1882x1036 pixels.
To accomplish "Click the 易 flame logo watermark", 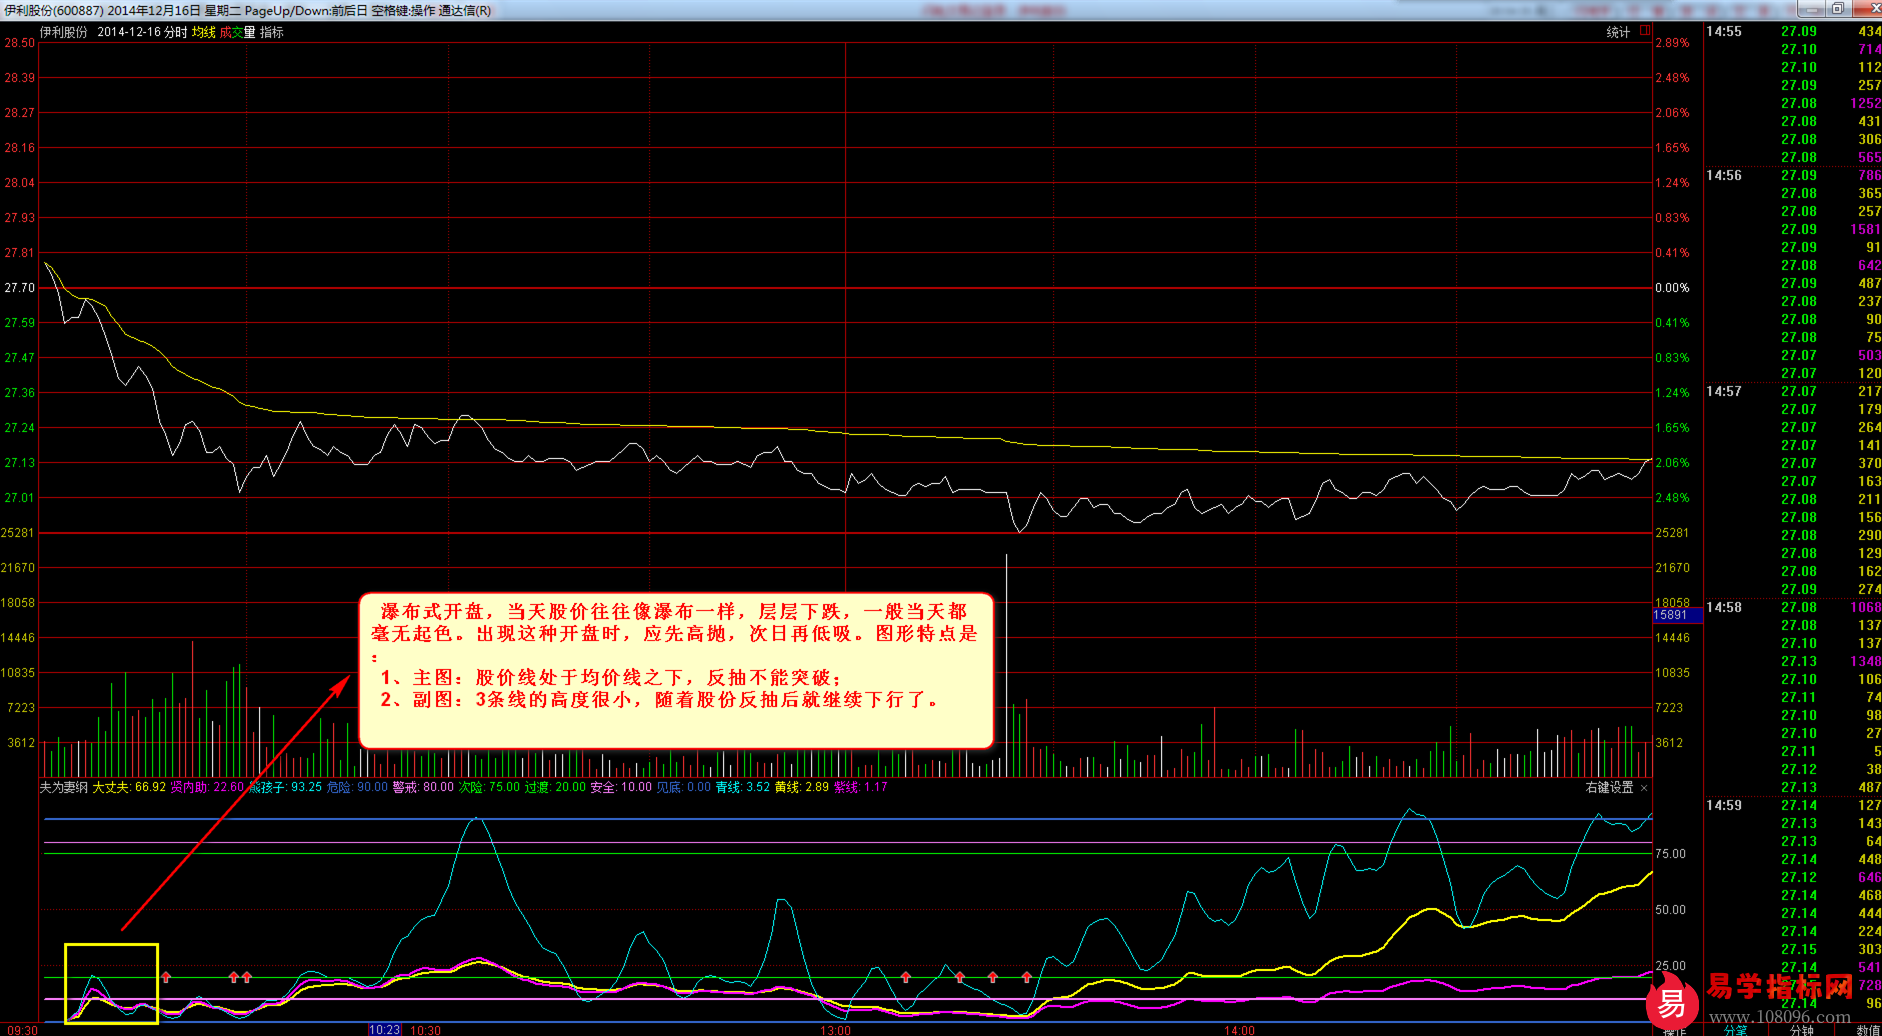I will click(1672, 1001).
